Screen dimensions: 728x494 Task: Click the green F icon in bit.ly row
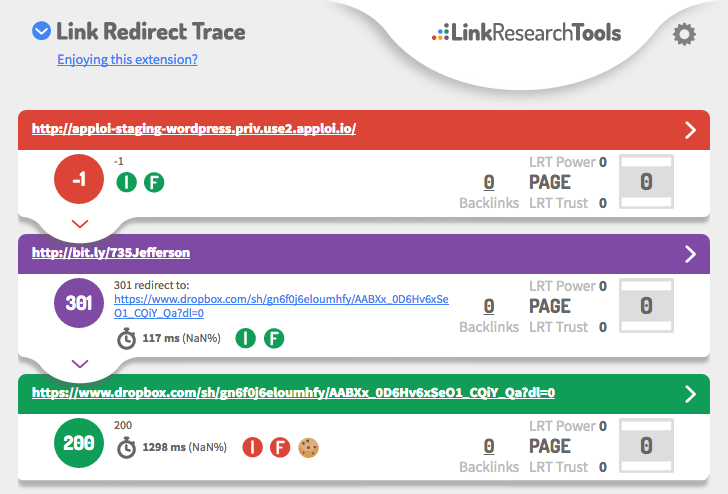(274, 338)
